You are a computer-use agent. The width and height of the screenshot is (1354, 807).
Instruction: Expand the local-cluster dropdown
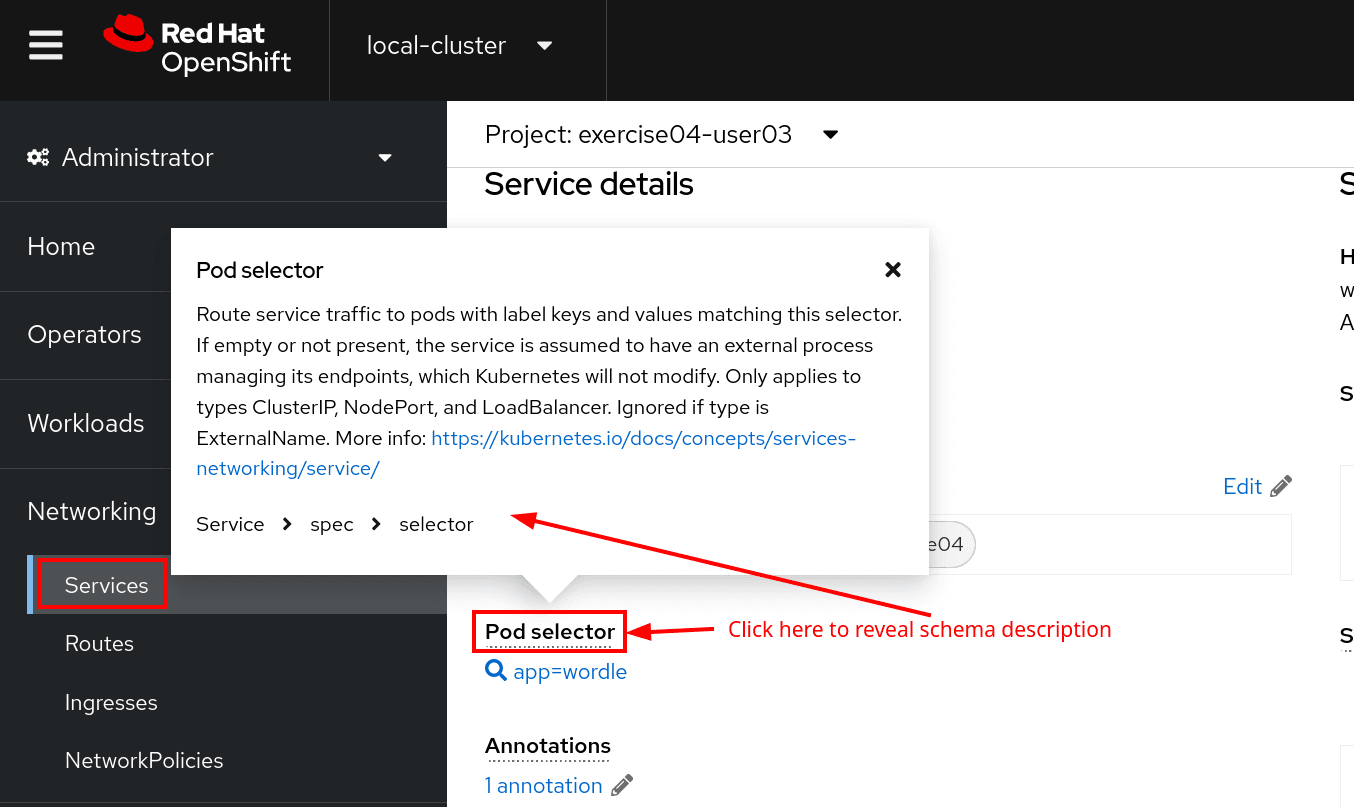544,46
